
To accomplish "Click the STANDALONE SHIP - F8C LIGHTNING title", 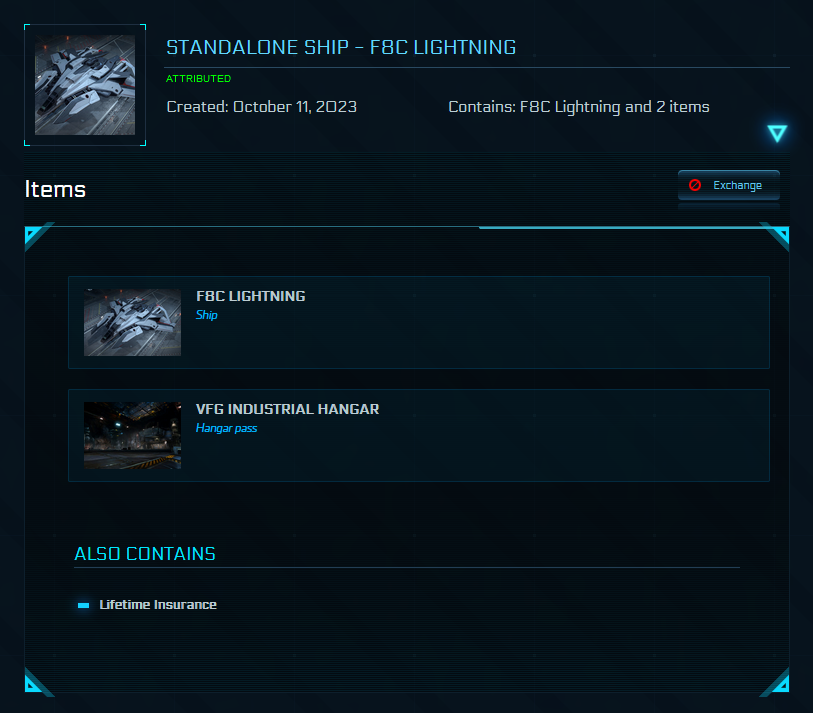I will click(x=342, y=46).
